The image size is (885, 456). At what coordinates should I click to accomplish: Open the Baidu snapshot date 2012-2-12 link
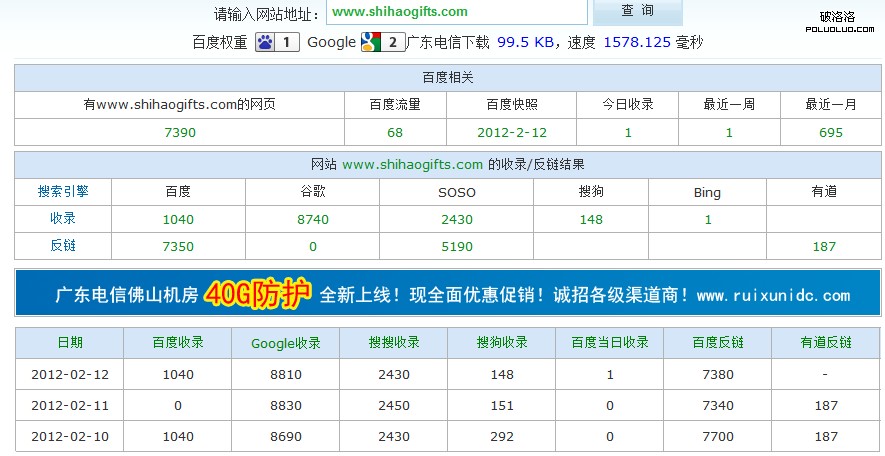click(x=512, y=133)
